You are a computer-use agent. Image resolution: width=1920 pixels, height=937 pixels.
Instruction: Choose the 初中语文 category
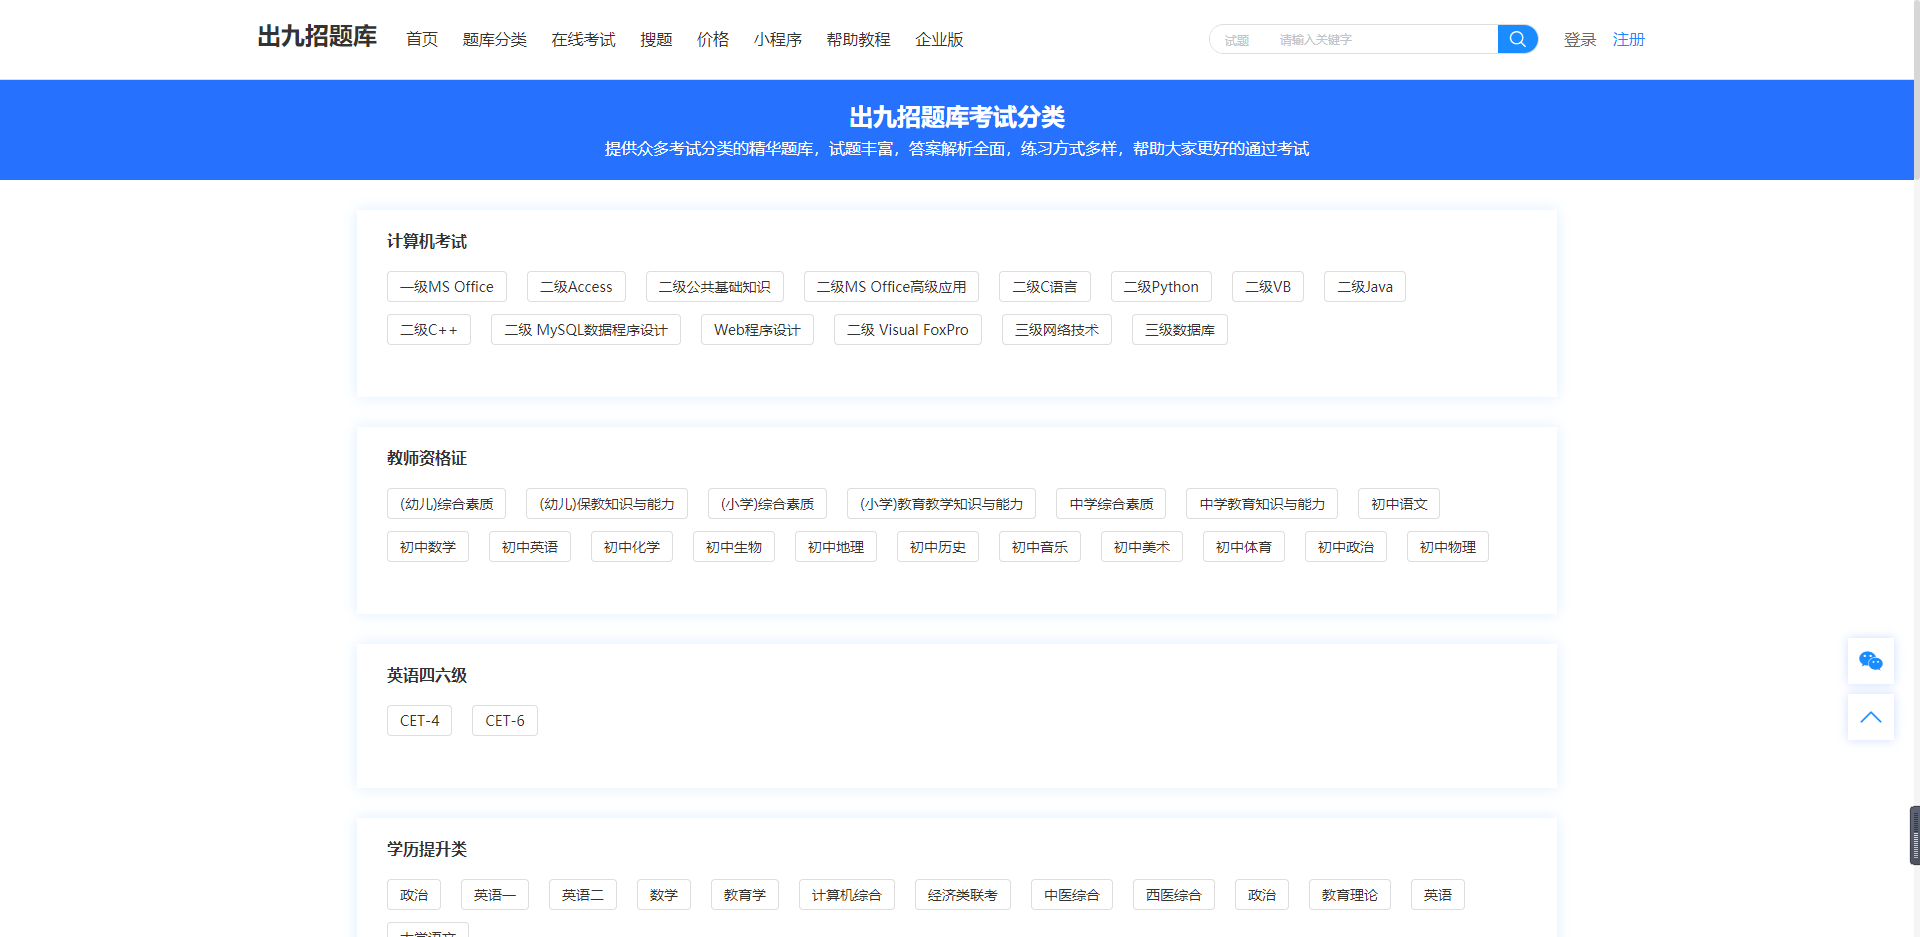1399,504
